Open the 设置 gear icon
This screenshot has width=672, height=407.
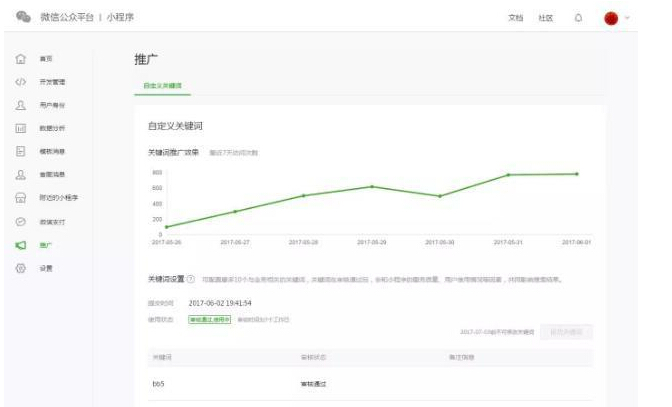(x=21, y=268)
